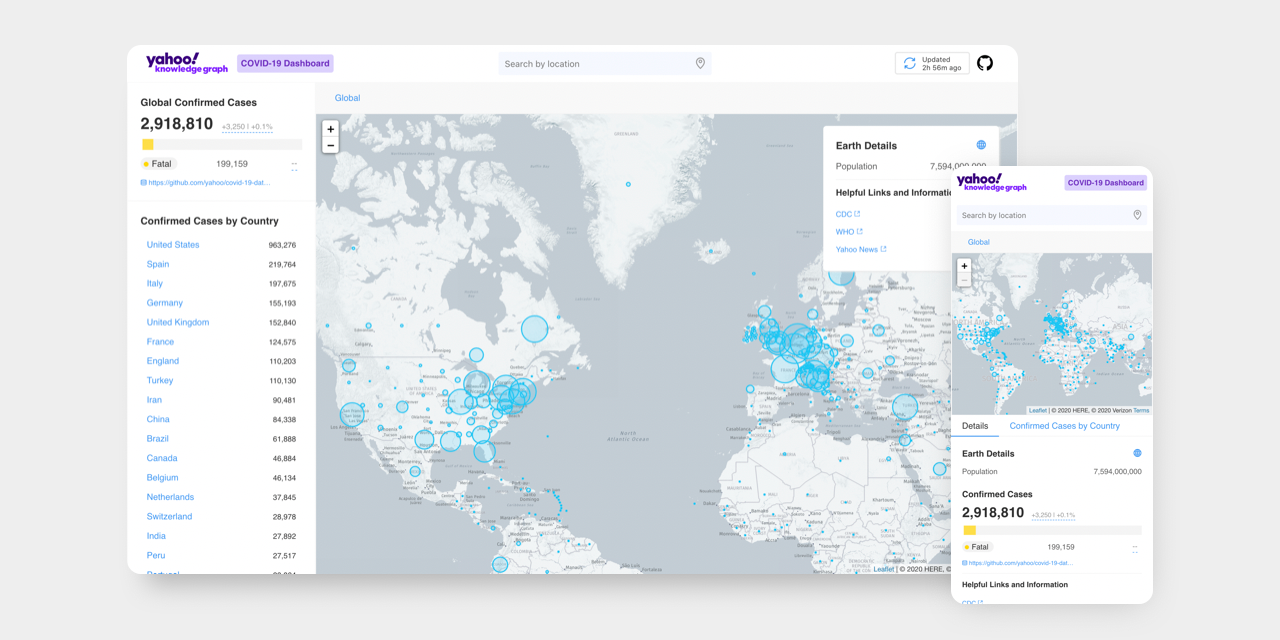Click the Leaflet attribution on desktop map
Screen dimensions: 1280x640
884,569
